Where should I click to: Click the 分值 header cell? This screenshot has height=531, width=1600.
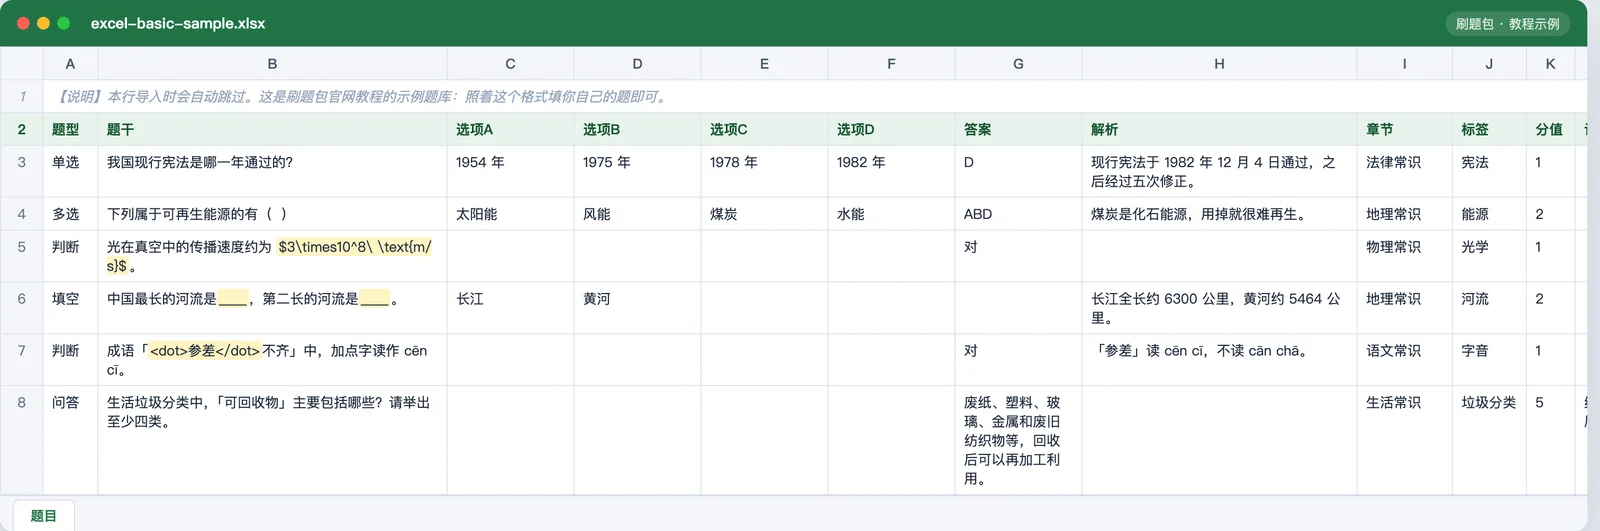[1550, 129]
